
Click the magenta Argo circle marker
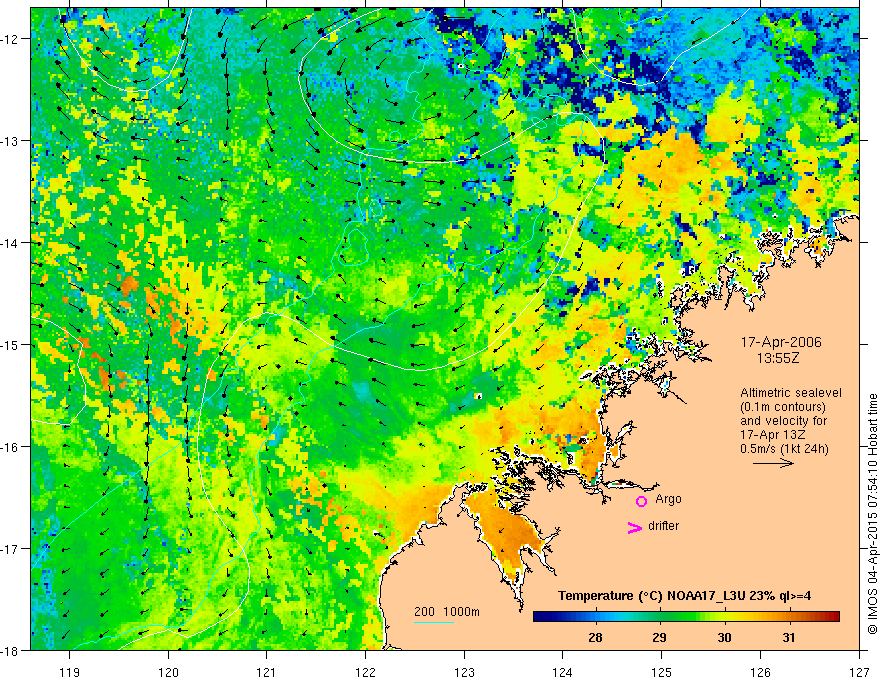(641, 501)
